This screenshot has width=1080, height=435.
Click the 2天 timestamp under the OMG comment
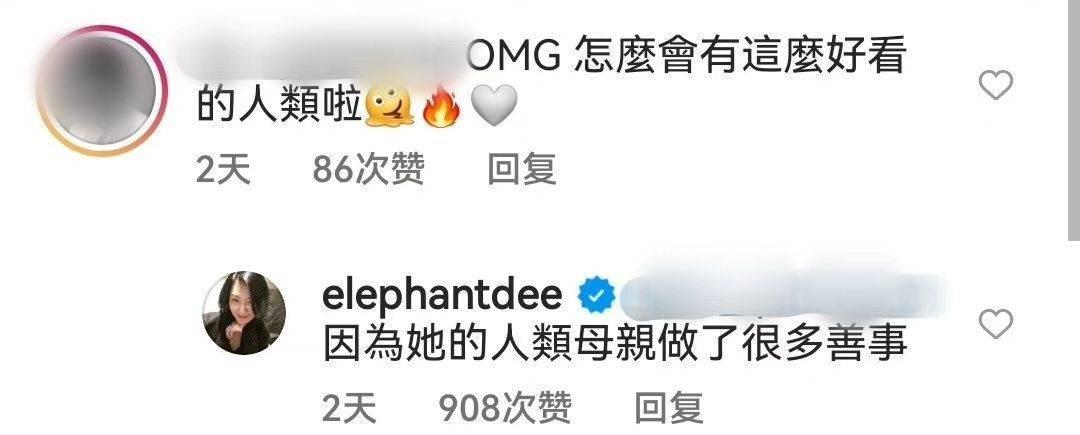click(x=223, y=169)
